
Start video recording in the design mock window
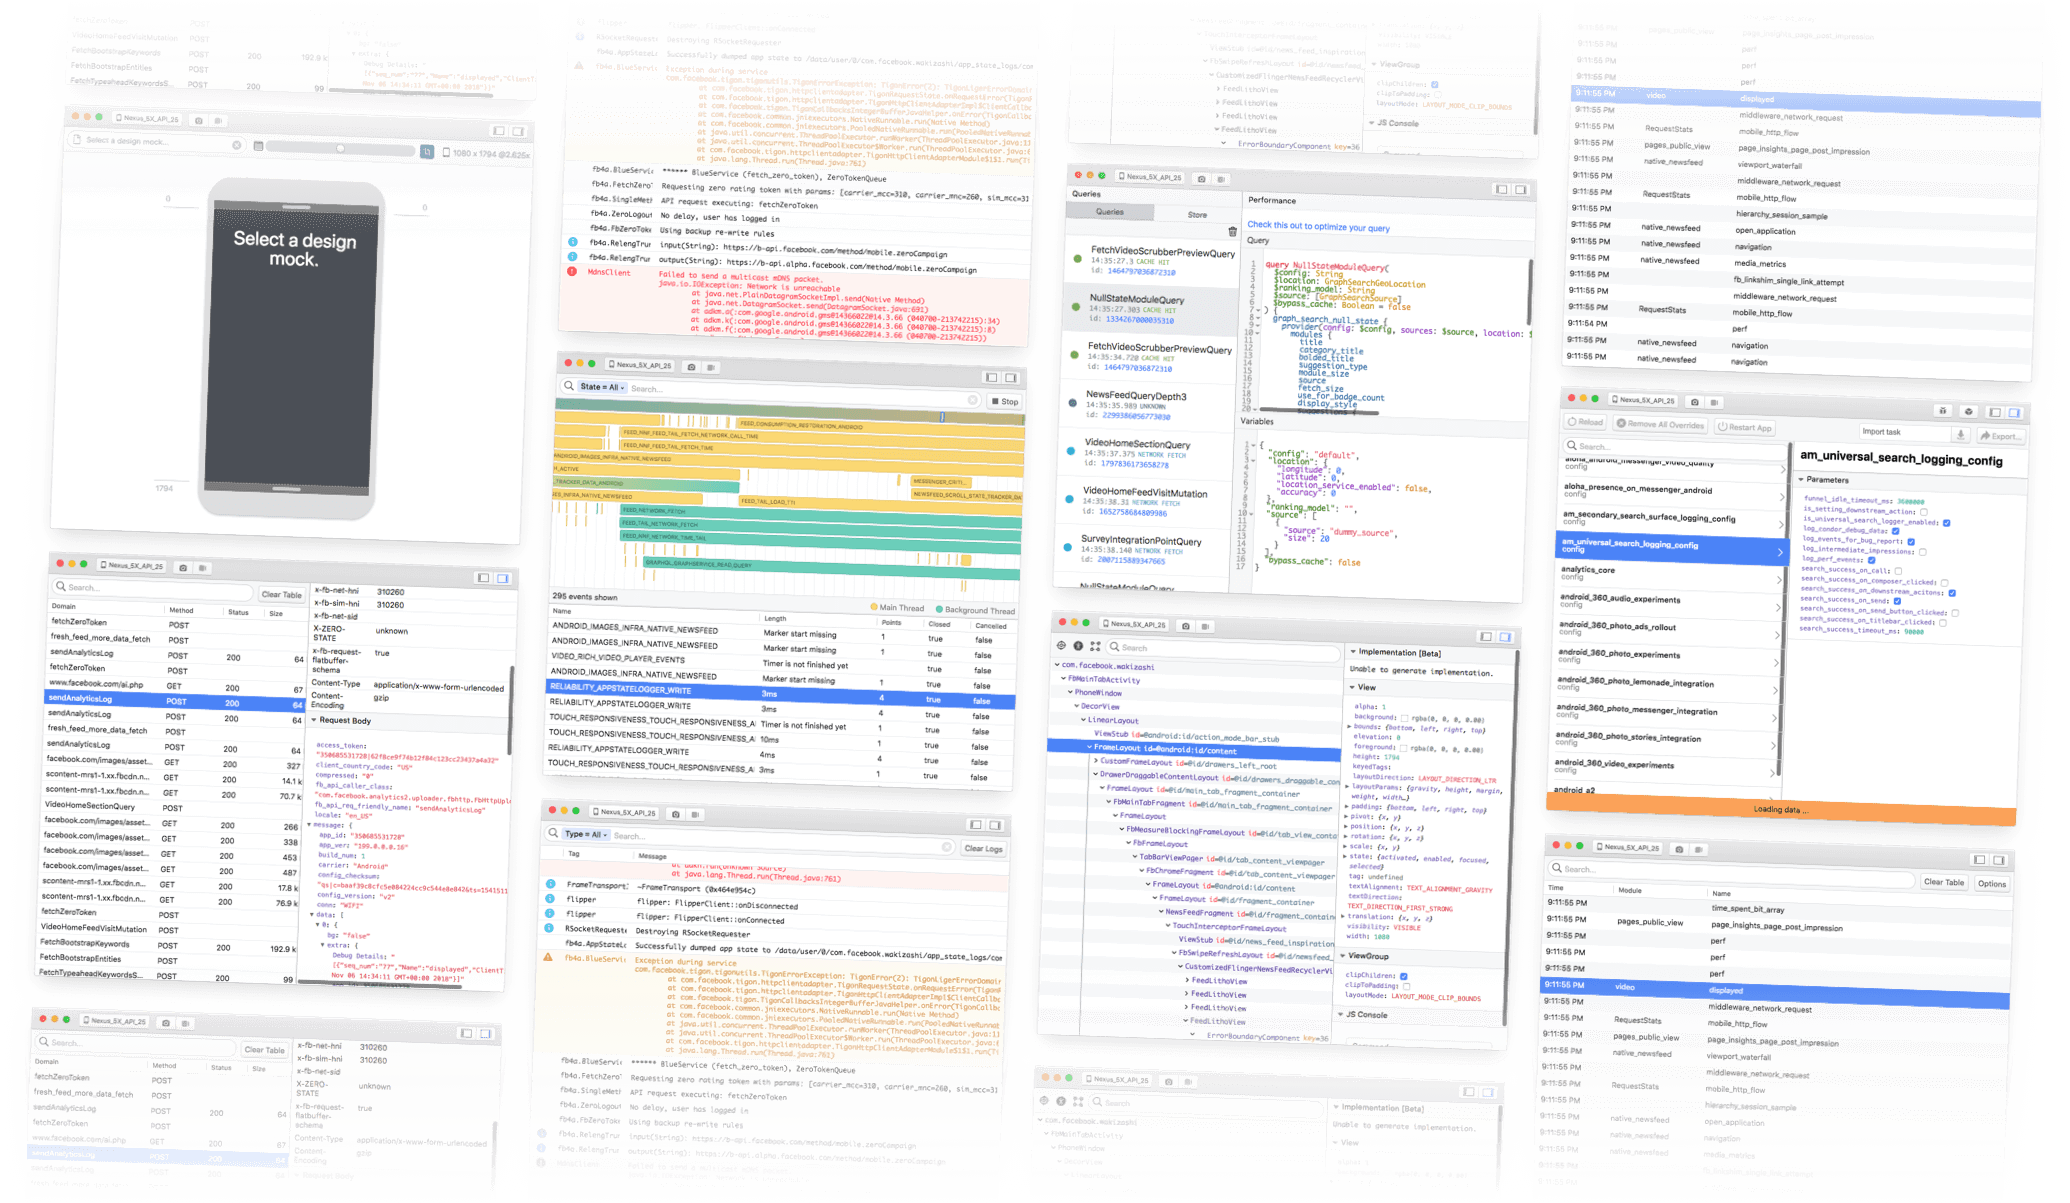coord(217,121)
